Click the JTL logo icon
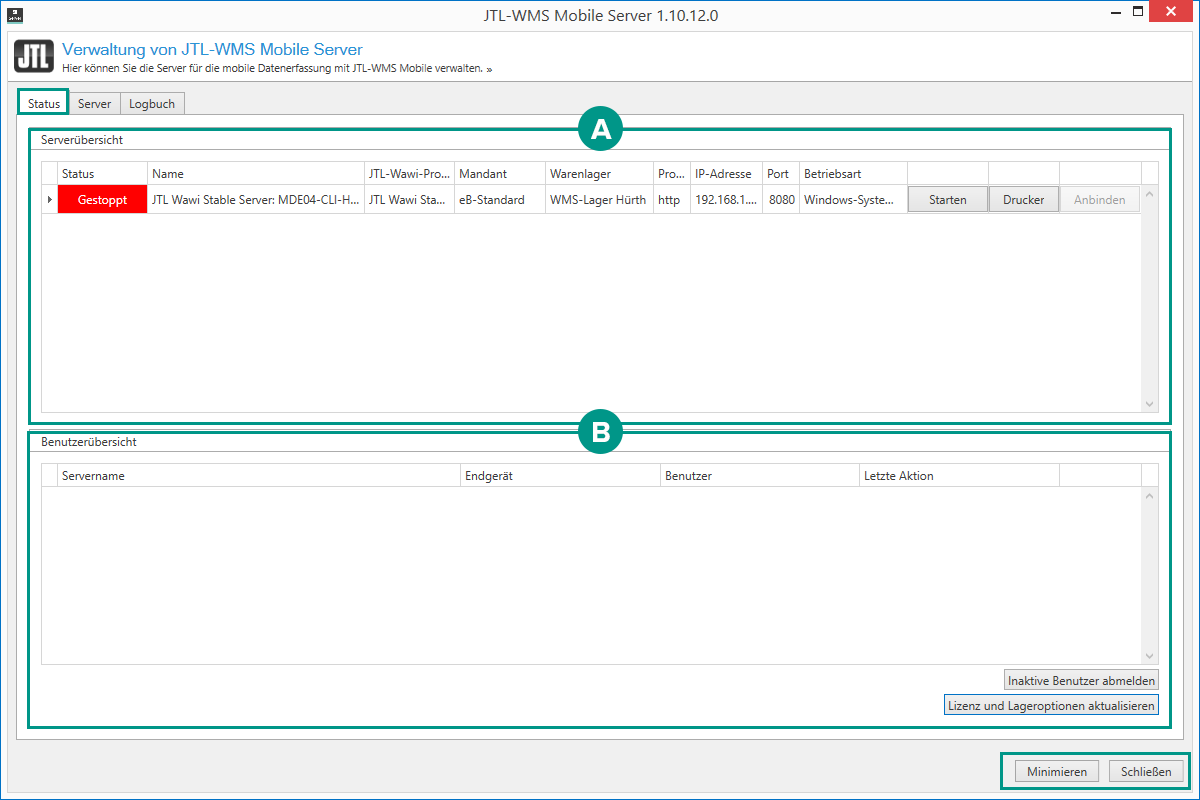1200x800 pixels. tap(34, 56)
